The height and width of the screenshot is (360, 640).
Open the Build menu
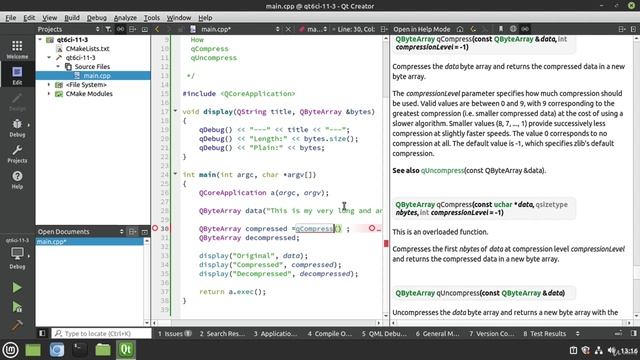coord(72,18)
